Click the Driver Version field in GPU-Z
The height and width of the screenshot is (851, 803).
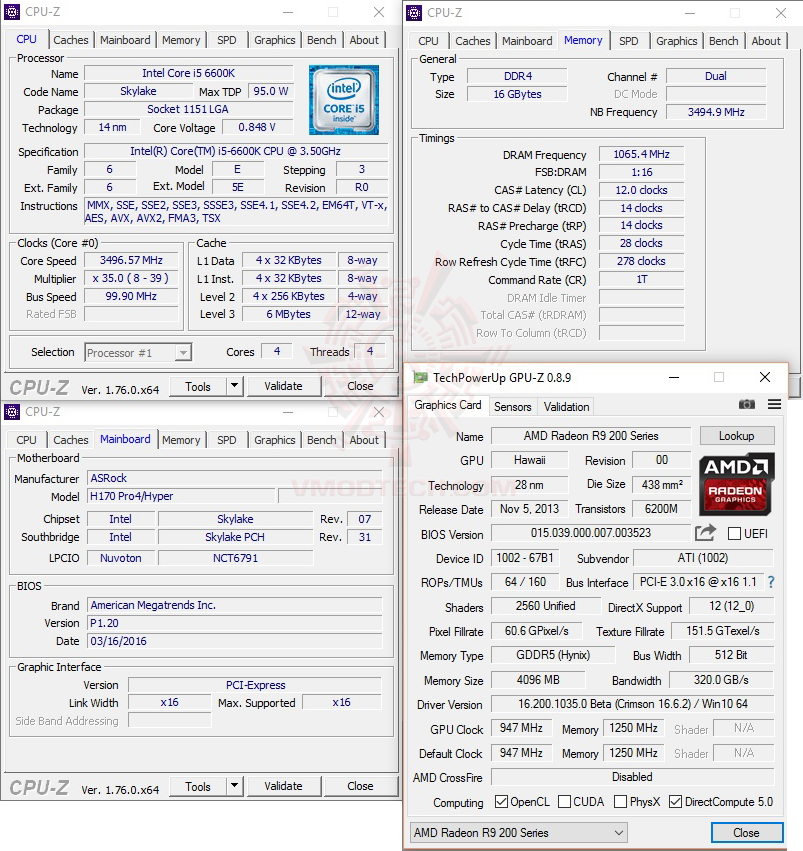click(633, 704)
